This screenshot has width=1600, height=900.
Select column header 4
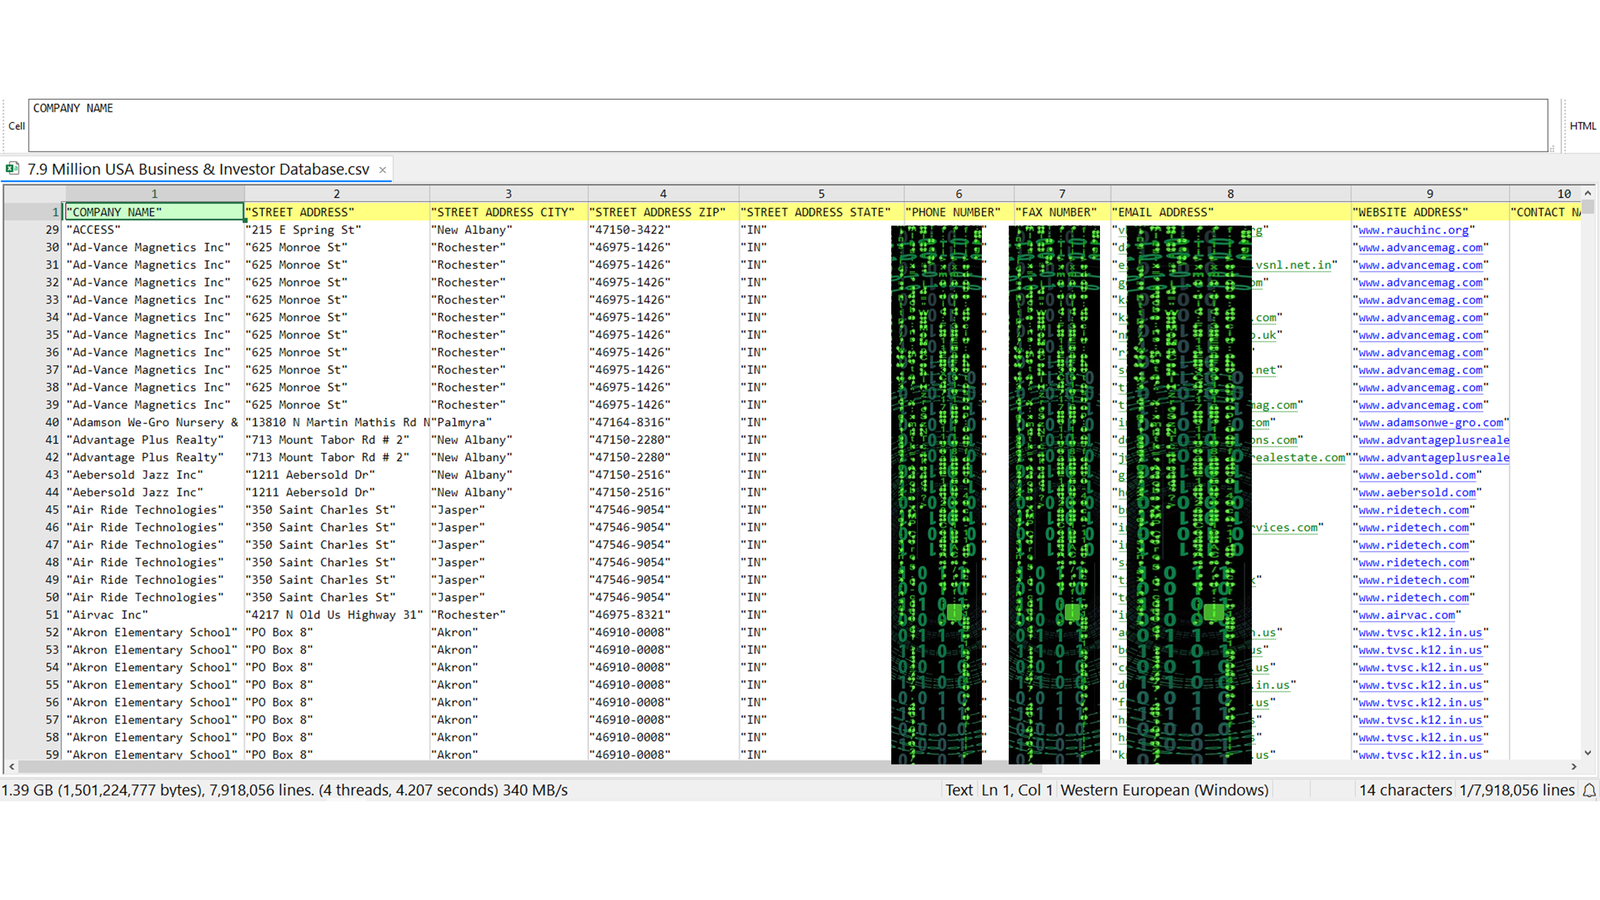pyautogui.click(x=663, y=194)
